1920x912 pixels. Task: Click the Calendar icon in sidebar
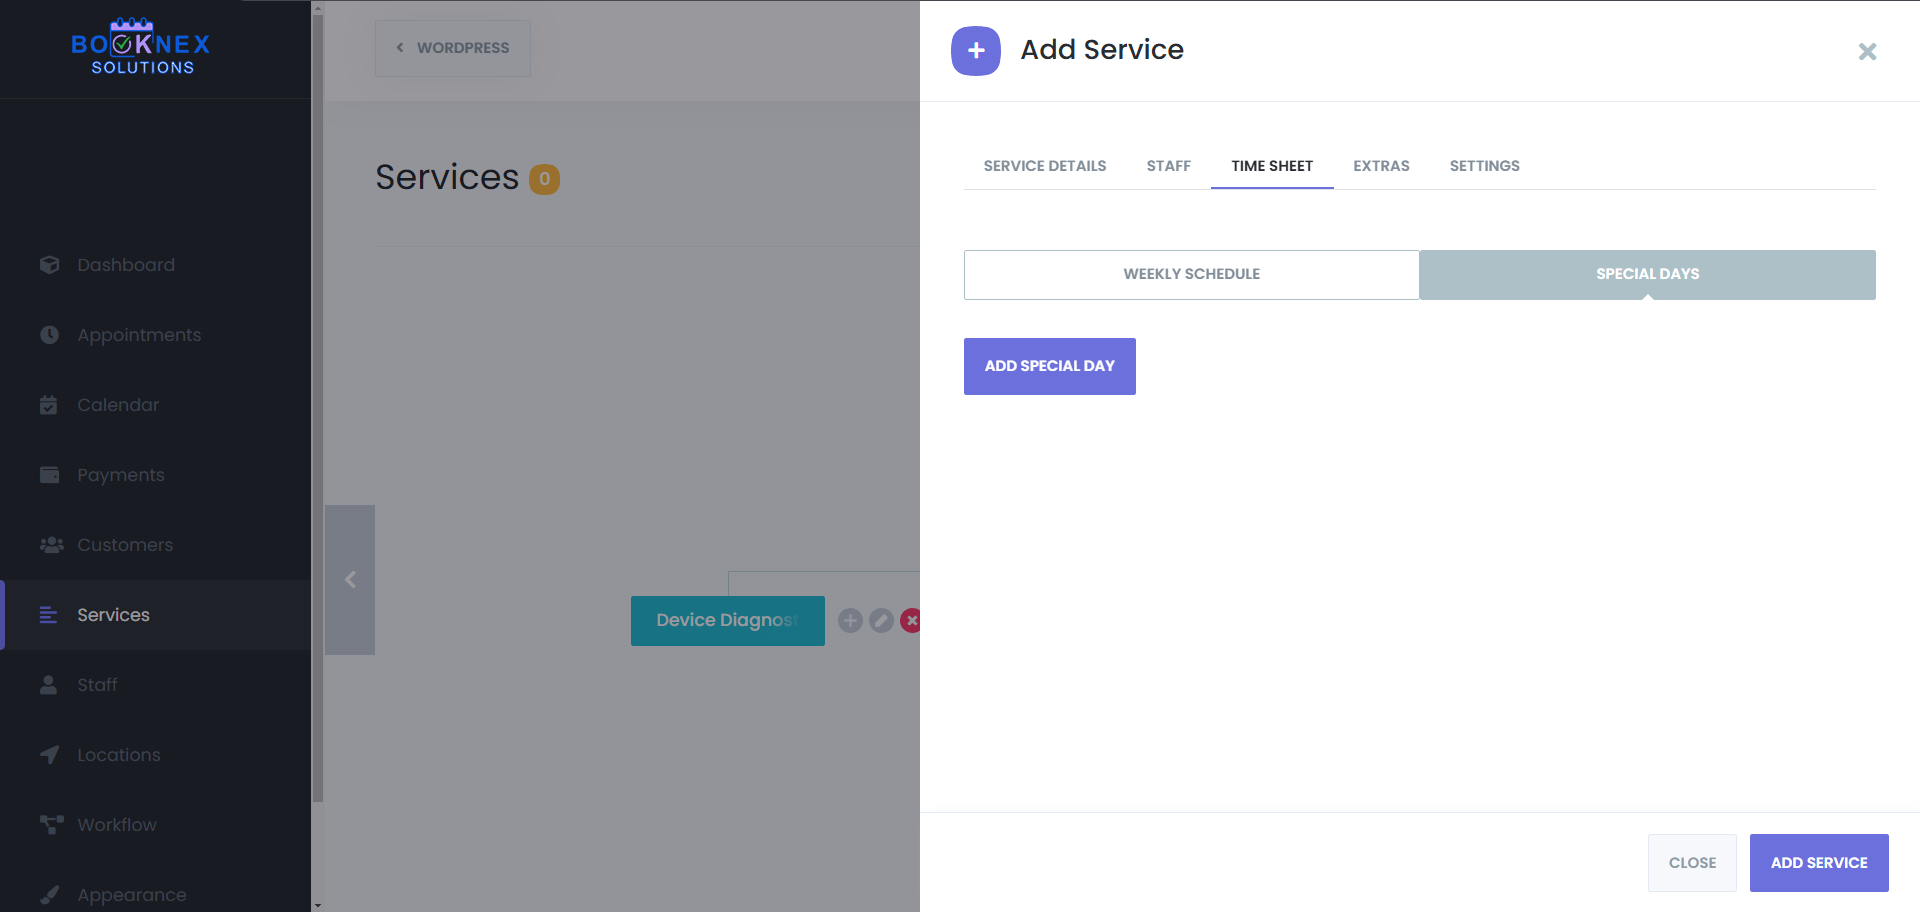(x=49, y=405)
